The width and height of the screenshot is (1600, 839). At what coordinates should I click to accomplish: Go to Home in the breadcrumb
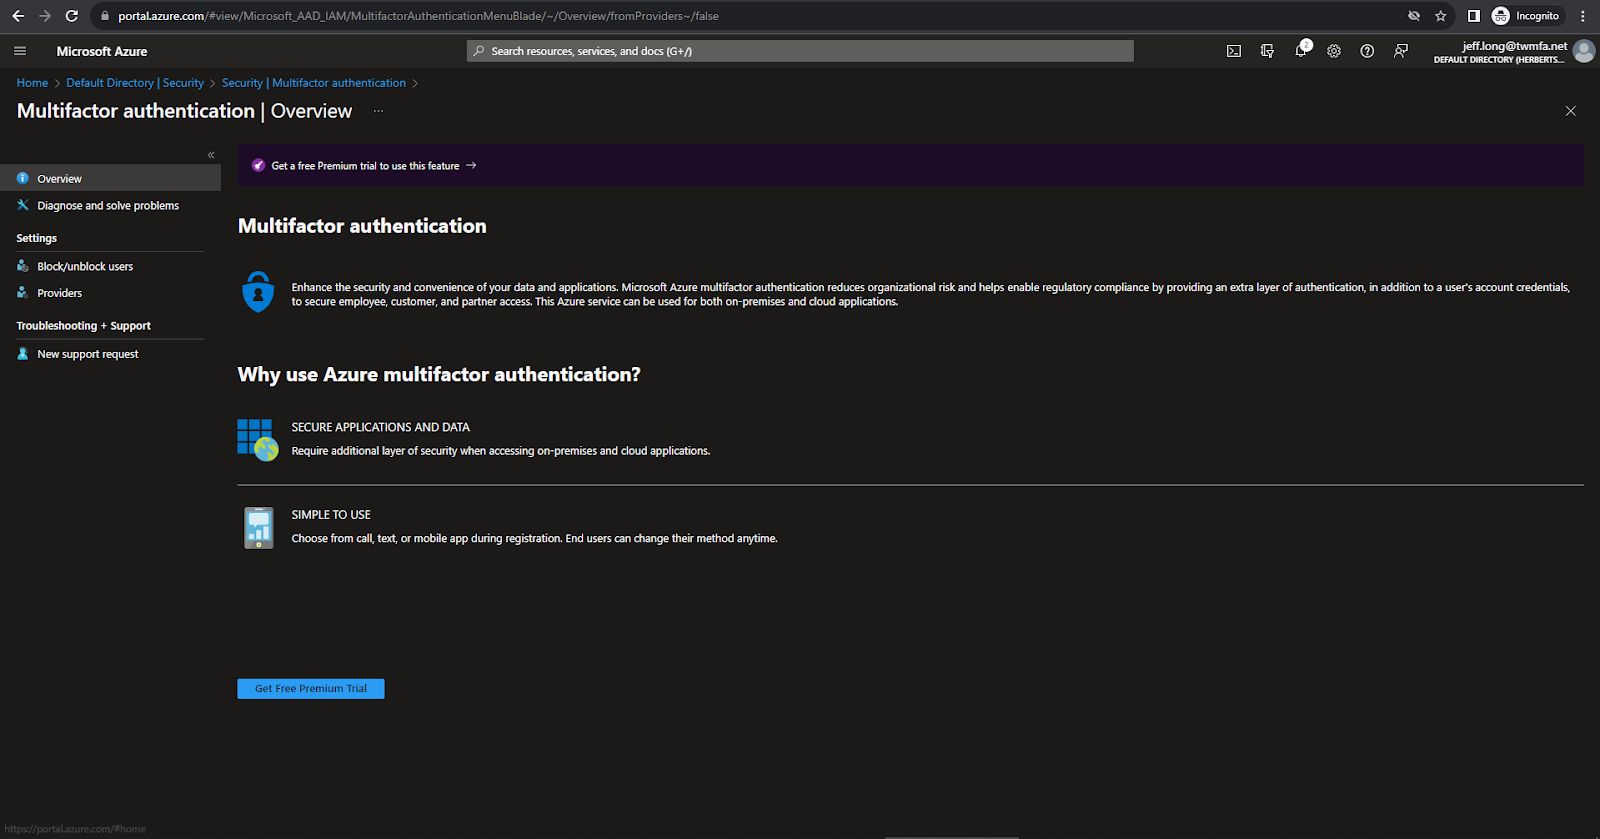coord(32,83)
